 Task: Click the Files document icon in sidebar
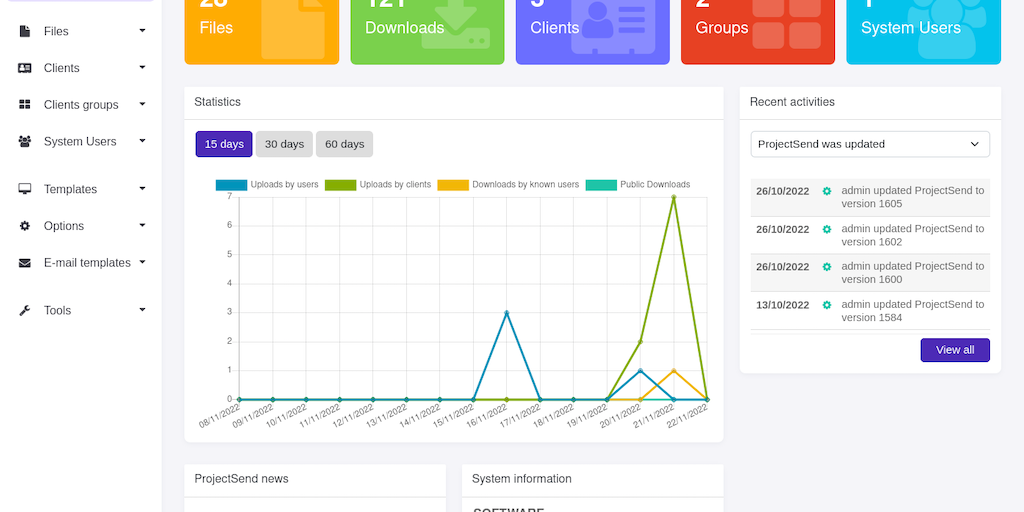[25, 31]
